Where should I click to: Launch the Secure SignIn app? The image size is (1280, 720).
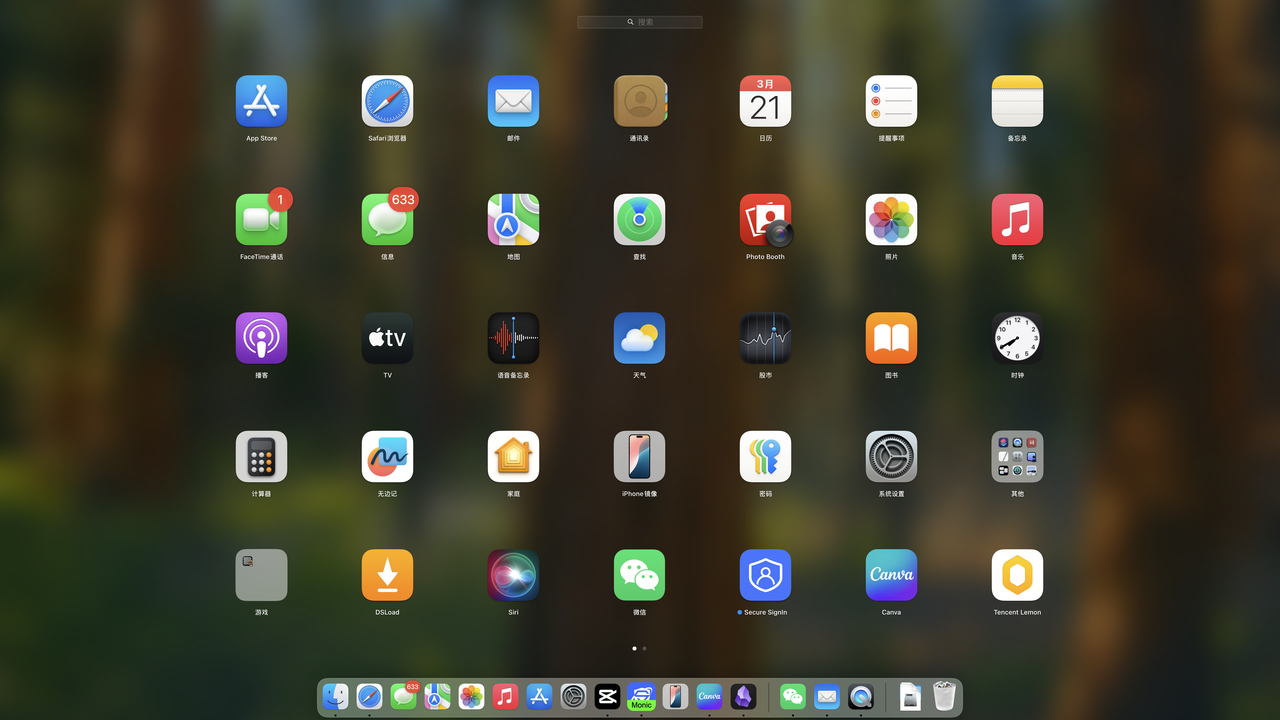[765, 575]
